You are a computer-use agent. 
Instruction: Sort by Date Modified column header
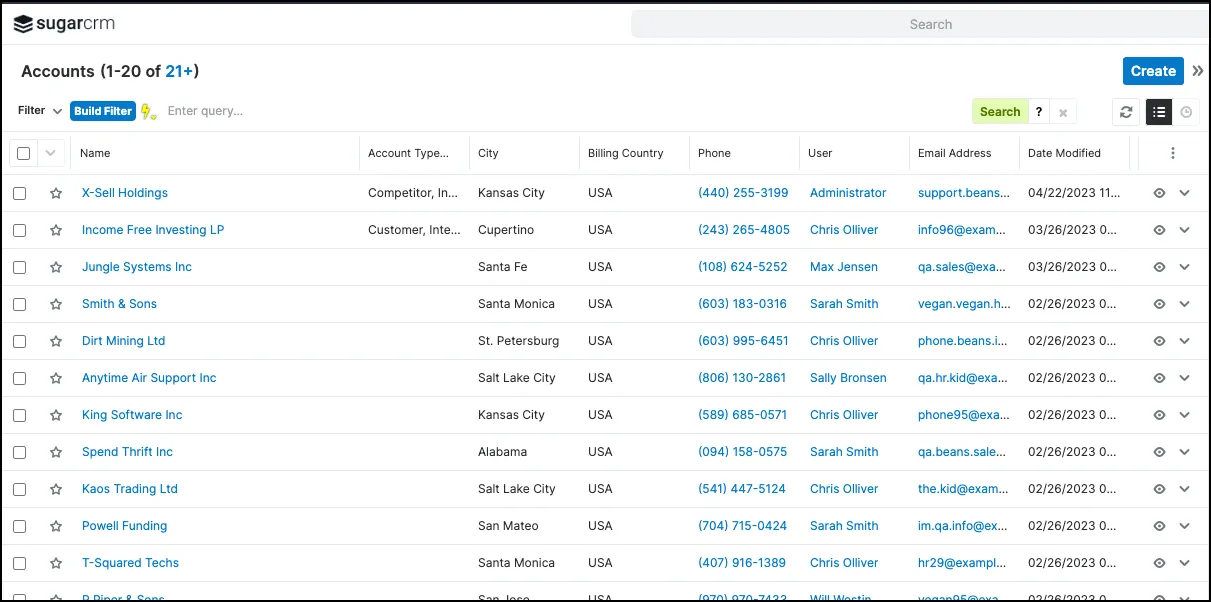click(x=1064, y=153)
